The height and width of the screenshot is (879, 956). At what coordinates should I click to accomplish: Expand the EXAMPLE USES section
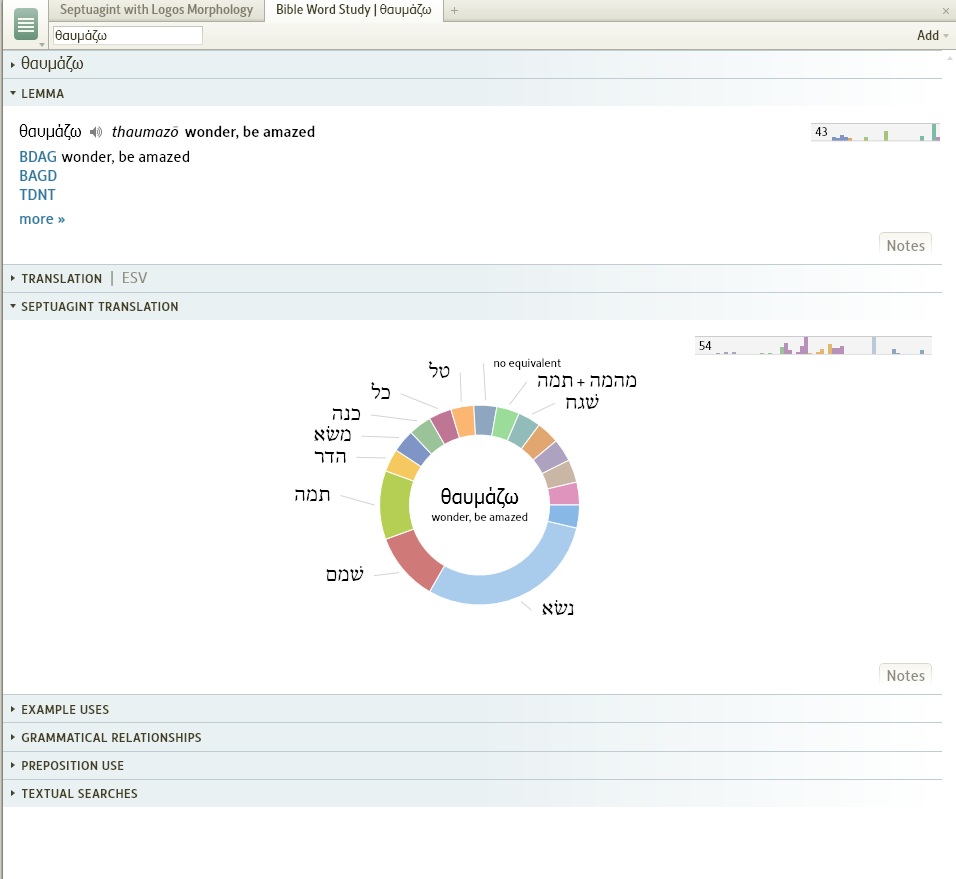[13, 710]
